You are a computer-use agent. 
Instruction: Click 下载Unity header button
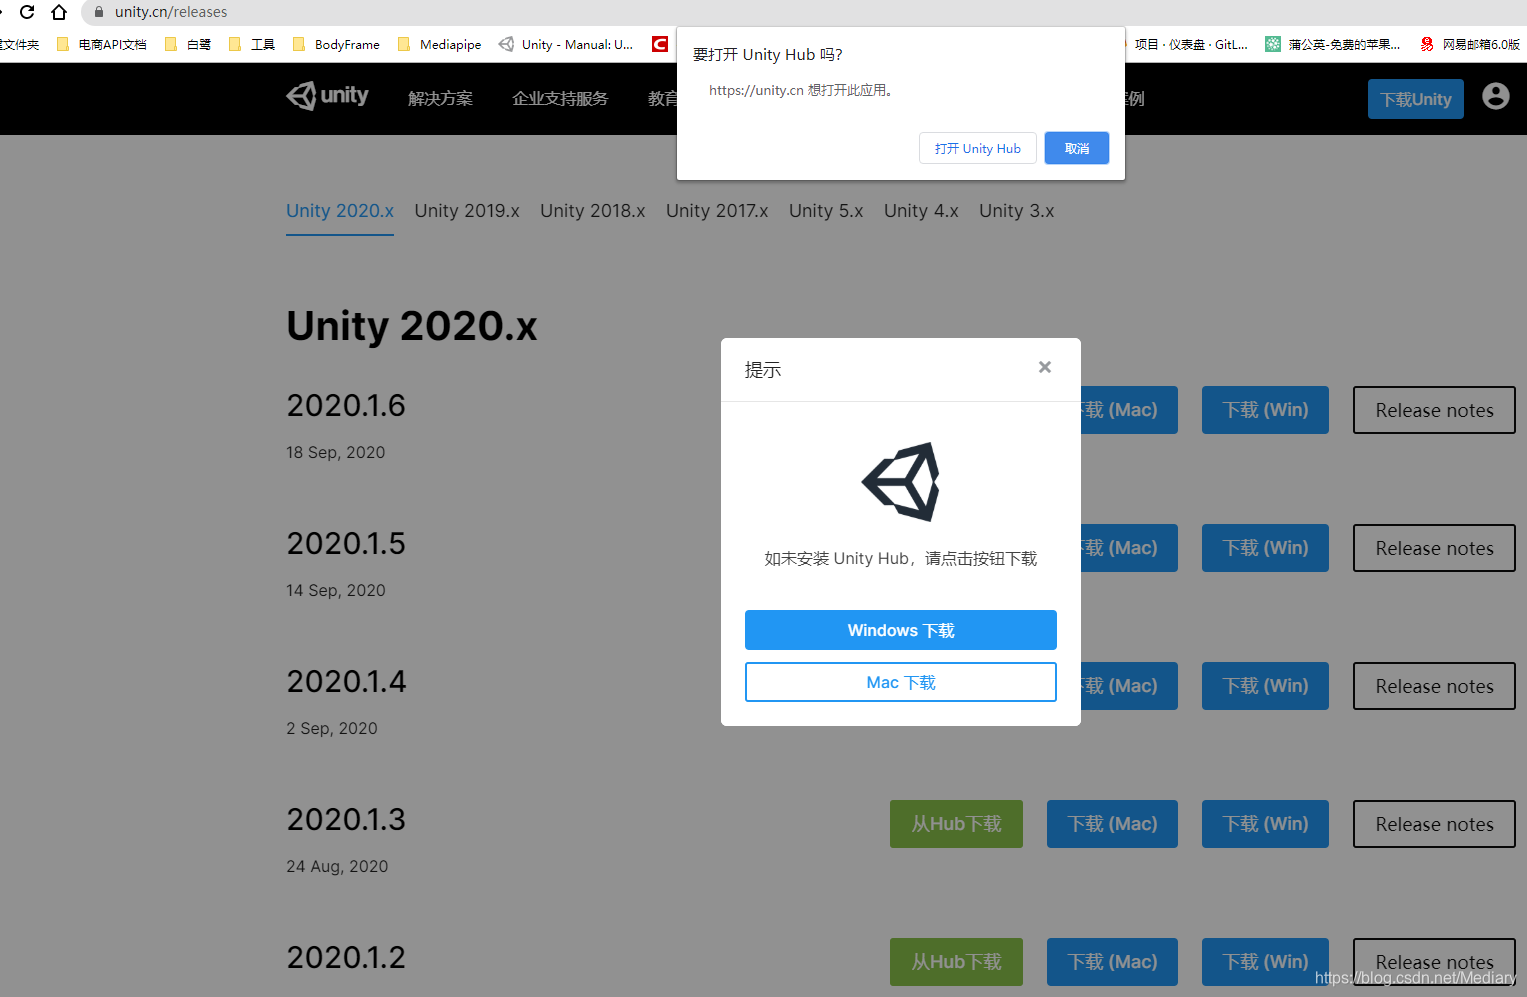[1416, 99]
